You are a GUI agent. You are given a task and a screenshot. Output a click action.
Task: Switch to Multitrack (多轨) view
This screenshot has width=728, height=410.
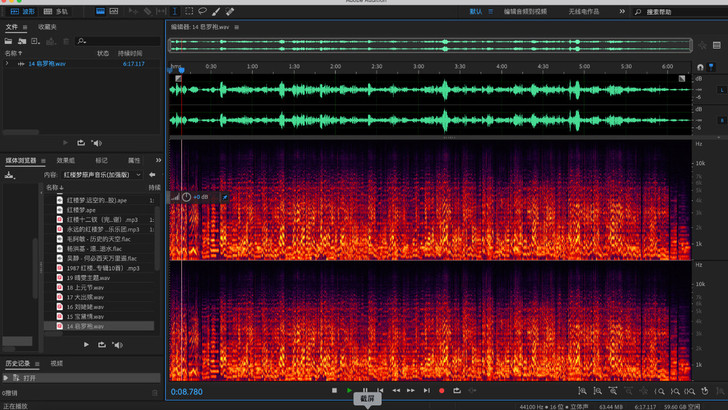tap(57, 11)
